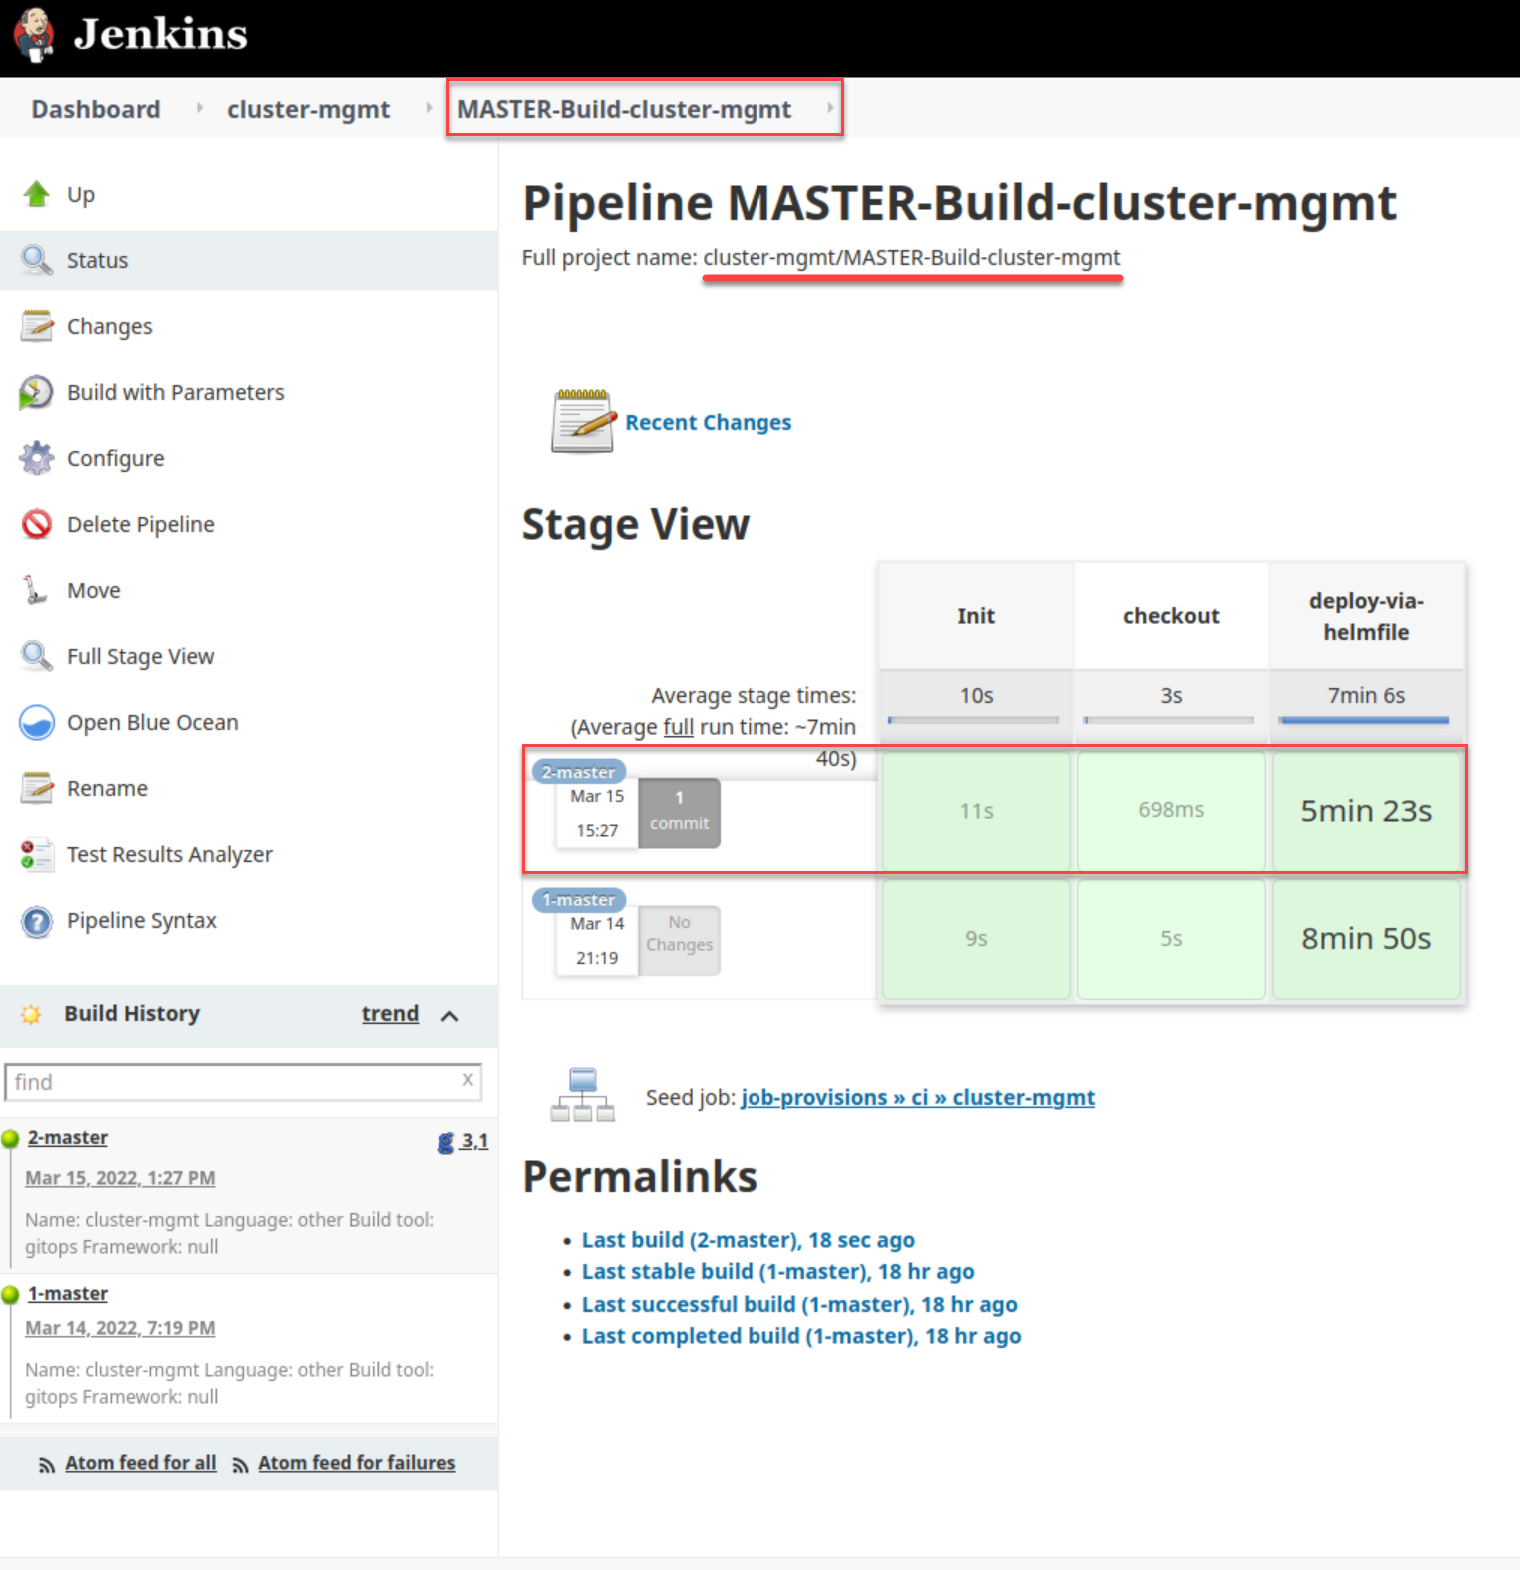Open Last completed build (1-master) permalink
The width and height of the screenshot is (1520, 1570).
pyautogui.click(x=802, y=1336)
